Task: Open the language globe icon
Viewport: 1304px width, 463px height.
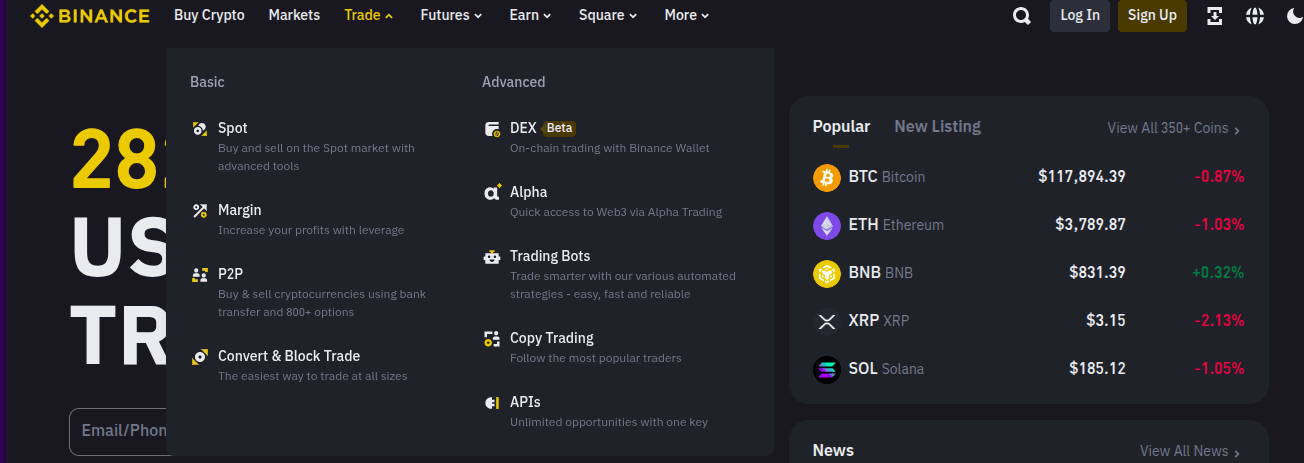Action: (1255, 16)
